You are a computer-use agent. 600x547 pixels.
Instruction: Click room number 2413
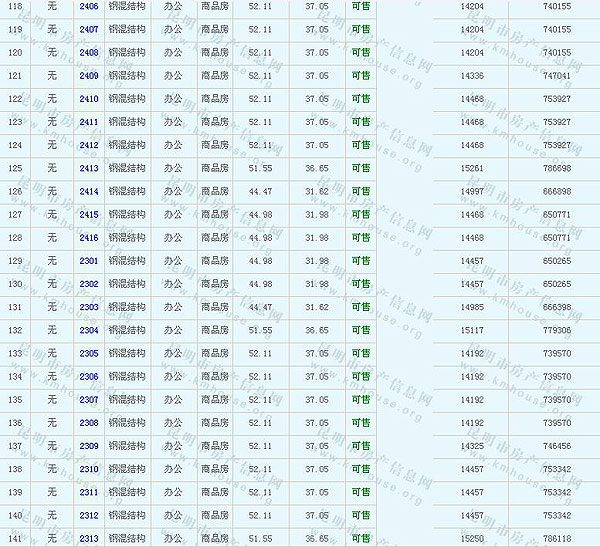pyautogui.click(x=89, y=168)
